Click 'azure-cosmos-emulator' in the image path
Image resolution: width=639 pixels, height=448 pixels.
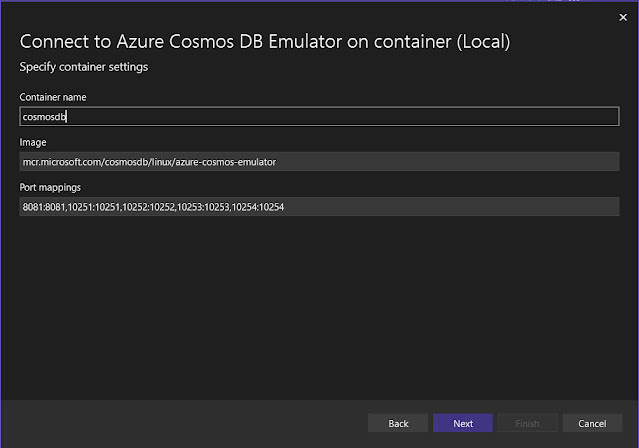pyautogui.click(x=226, y=161)
